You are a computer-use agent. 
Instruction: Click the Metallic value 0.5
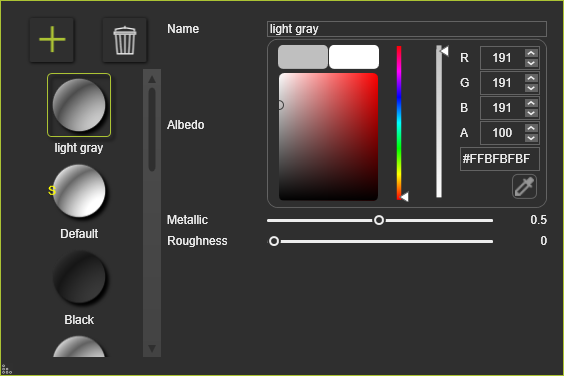coord(538,220)
